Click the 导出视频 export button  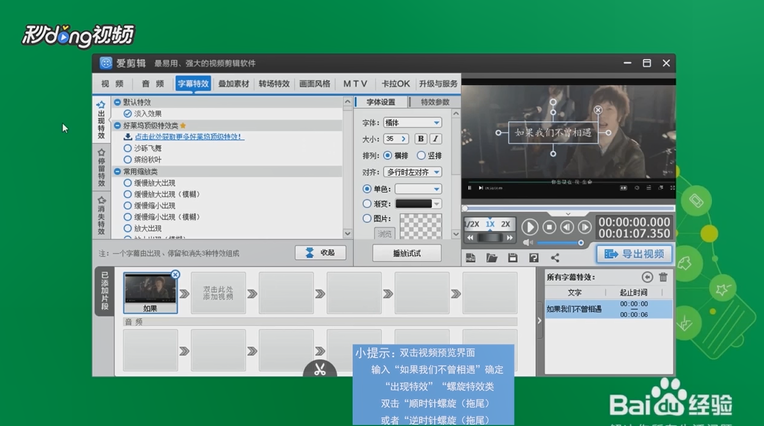(634, 254)
